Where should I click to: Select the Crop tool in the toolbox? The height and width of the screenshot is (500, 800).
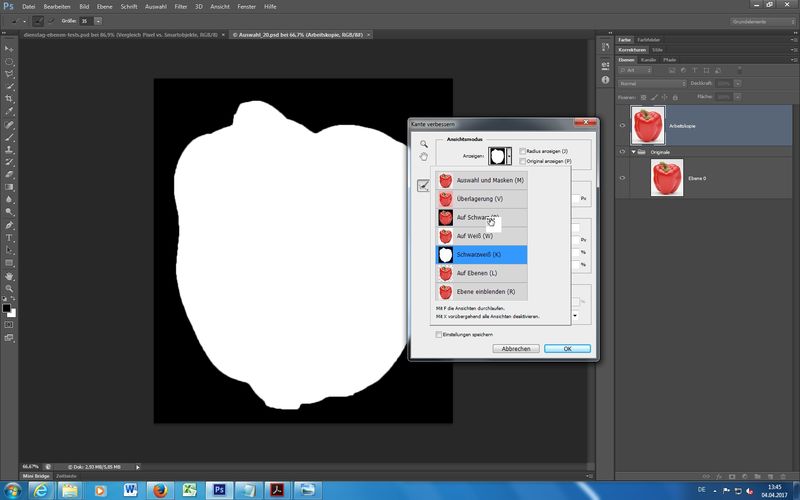click(10, 100)
